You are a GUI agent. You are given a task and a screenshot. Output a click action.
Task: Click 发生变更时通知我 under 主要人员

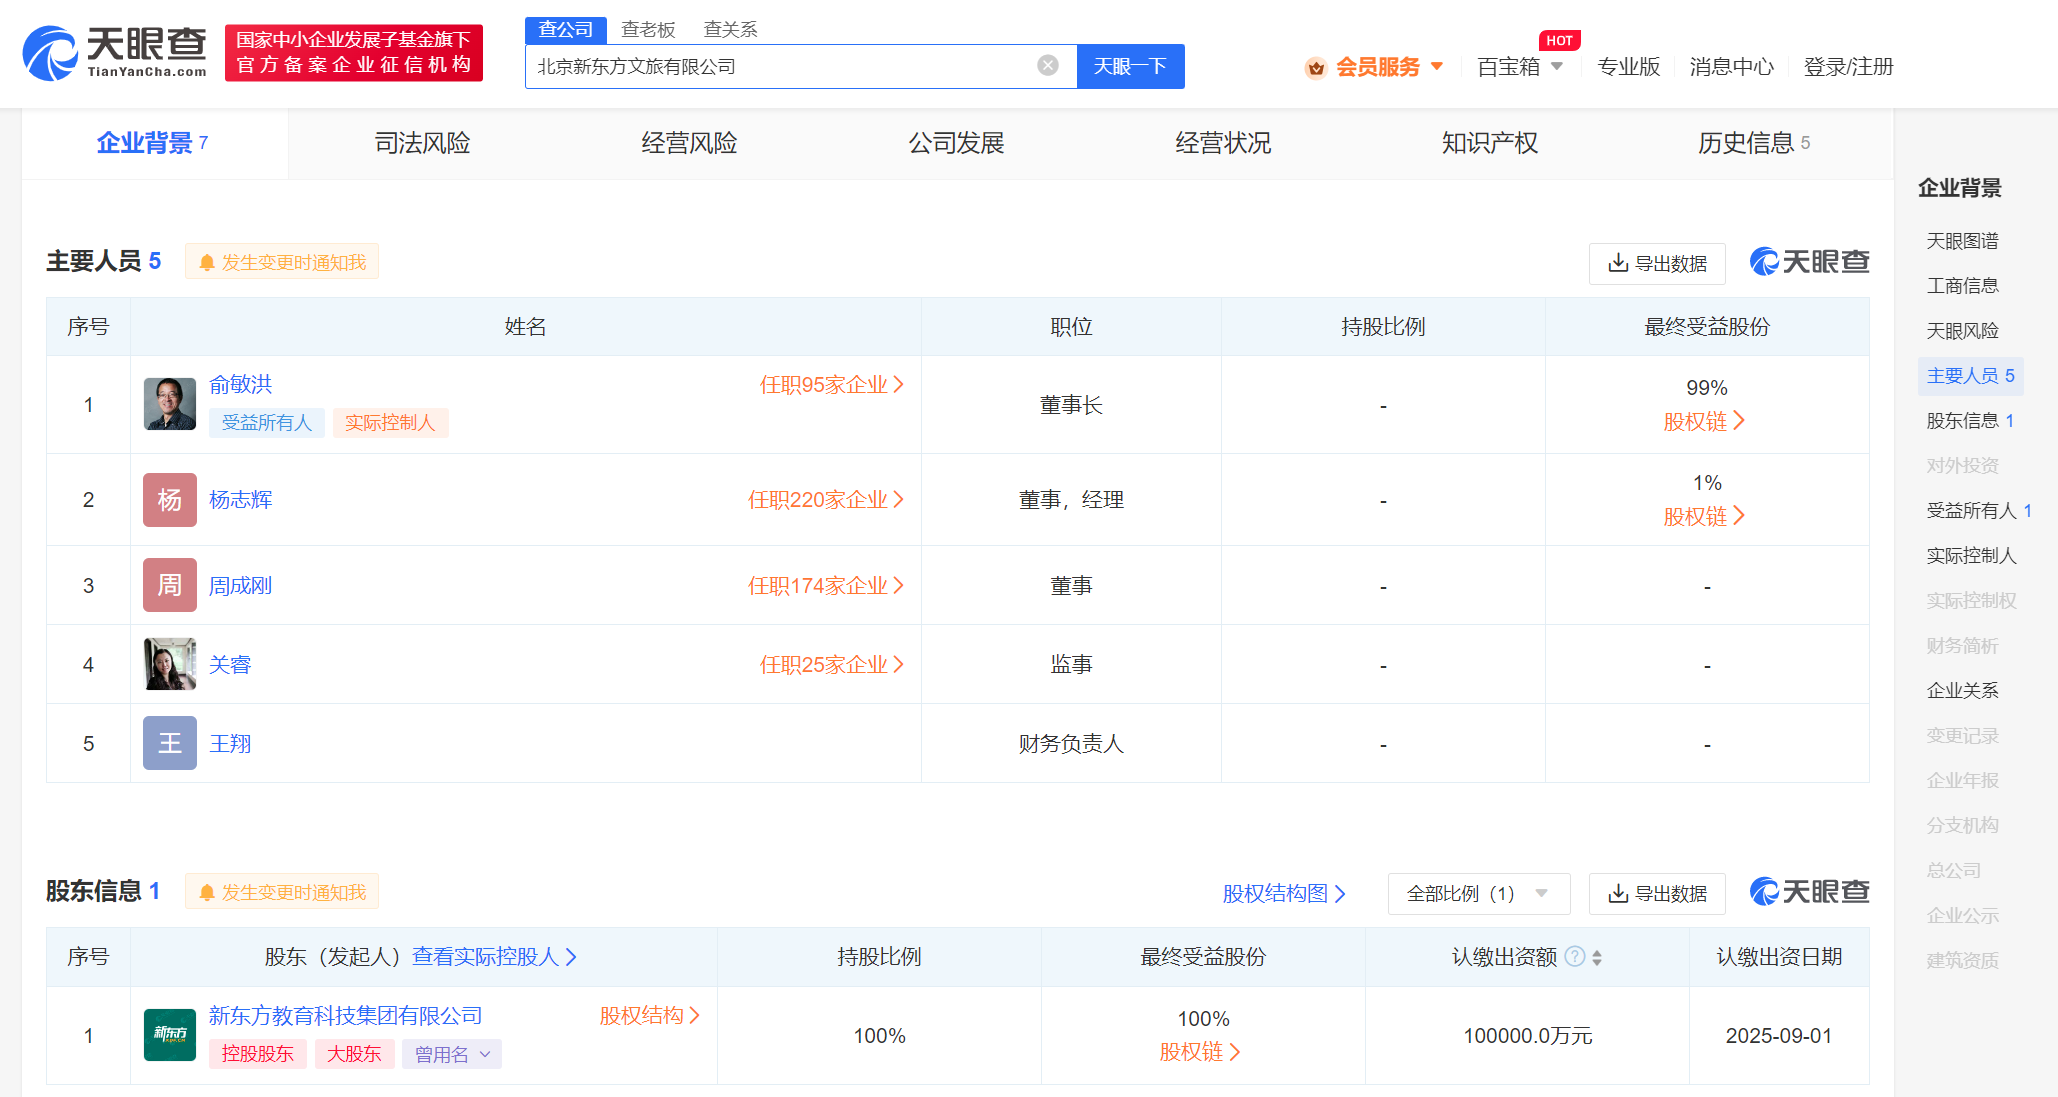(282, 262)
